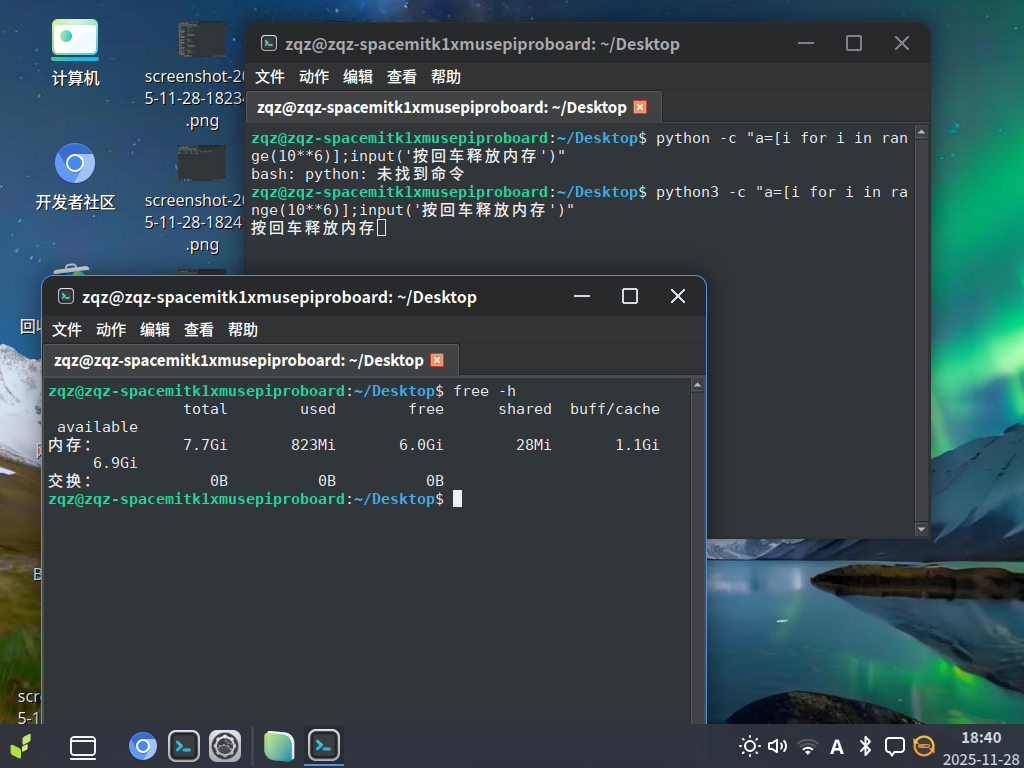This screenshot has width=1024, height=768.
Task: Click the 6.9Gi available memory value
Action: point(115,463)
